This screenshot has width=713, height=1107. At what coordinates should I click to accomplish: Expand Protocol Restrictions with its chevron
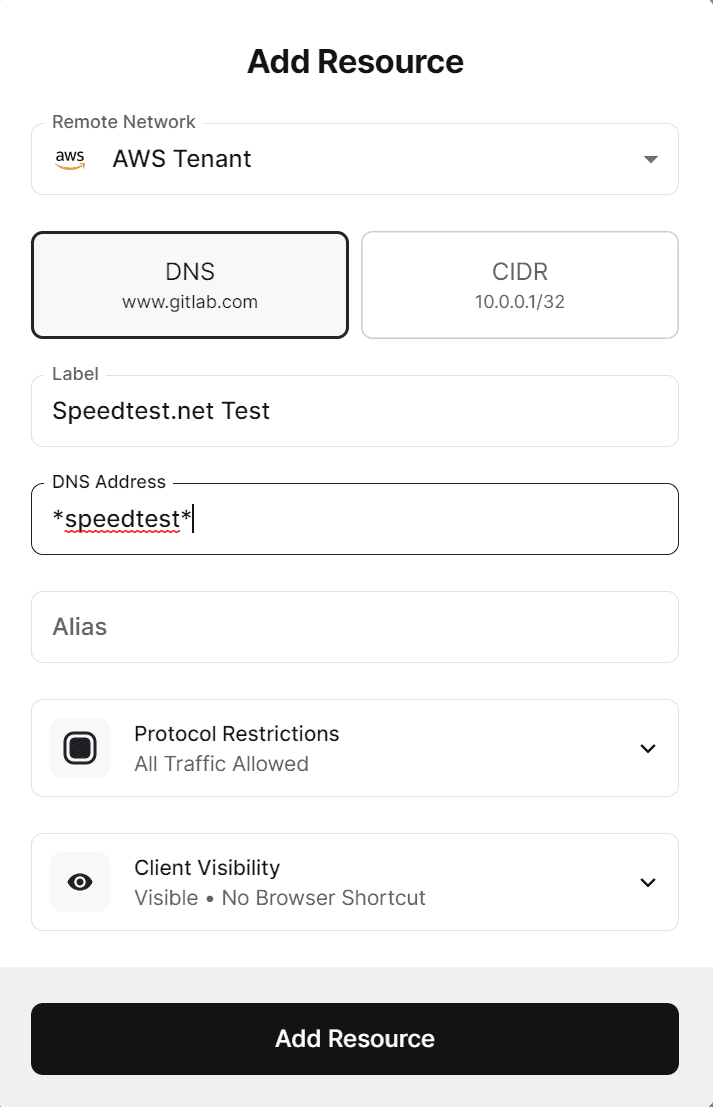coord(648,748)
